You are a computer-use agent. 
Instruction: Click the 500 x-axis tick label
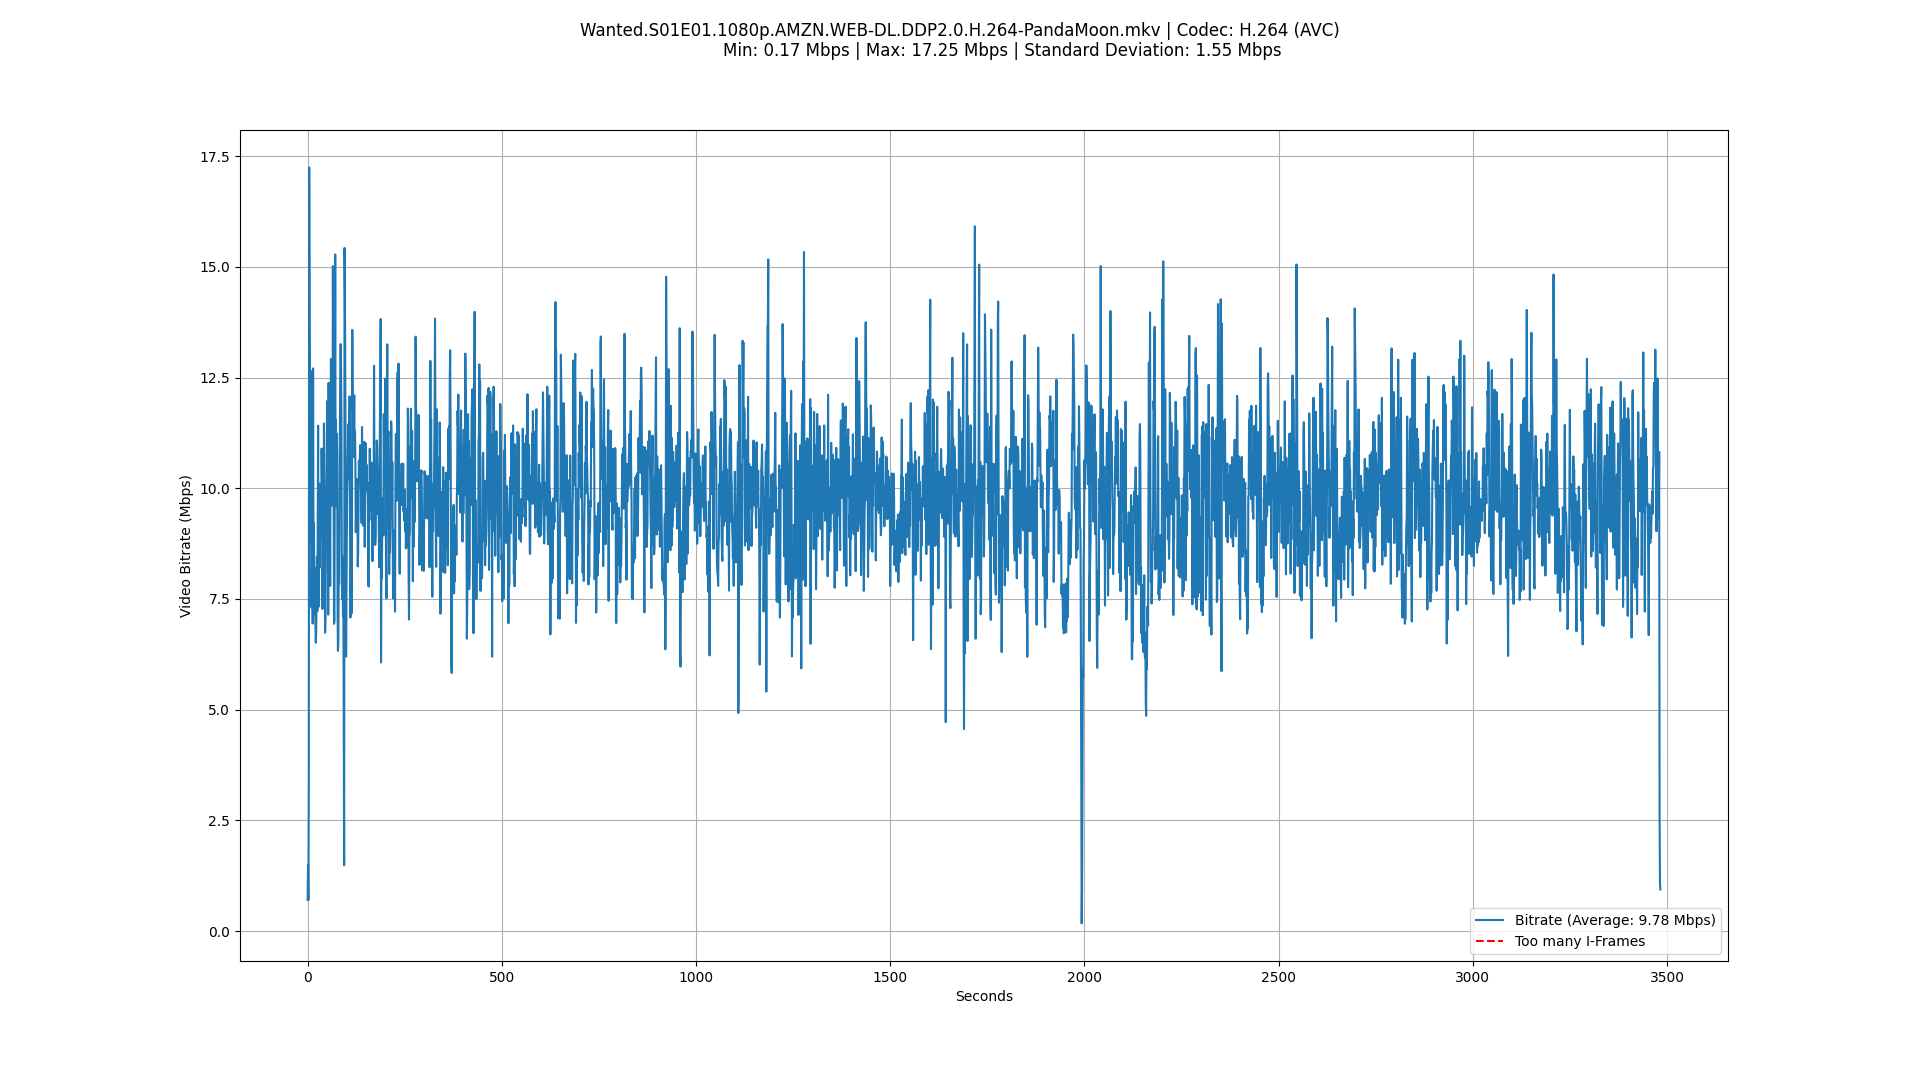tap(502, 977)
